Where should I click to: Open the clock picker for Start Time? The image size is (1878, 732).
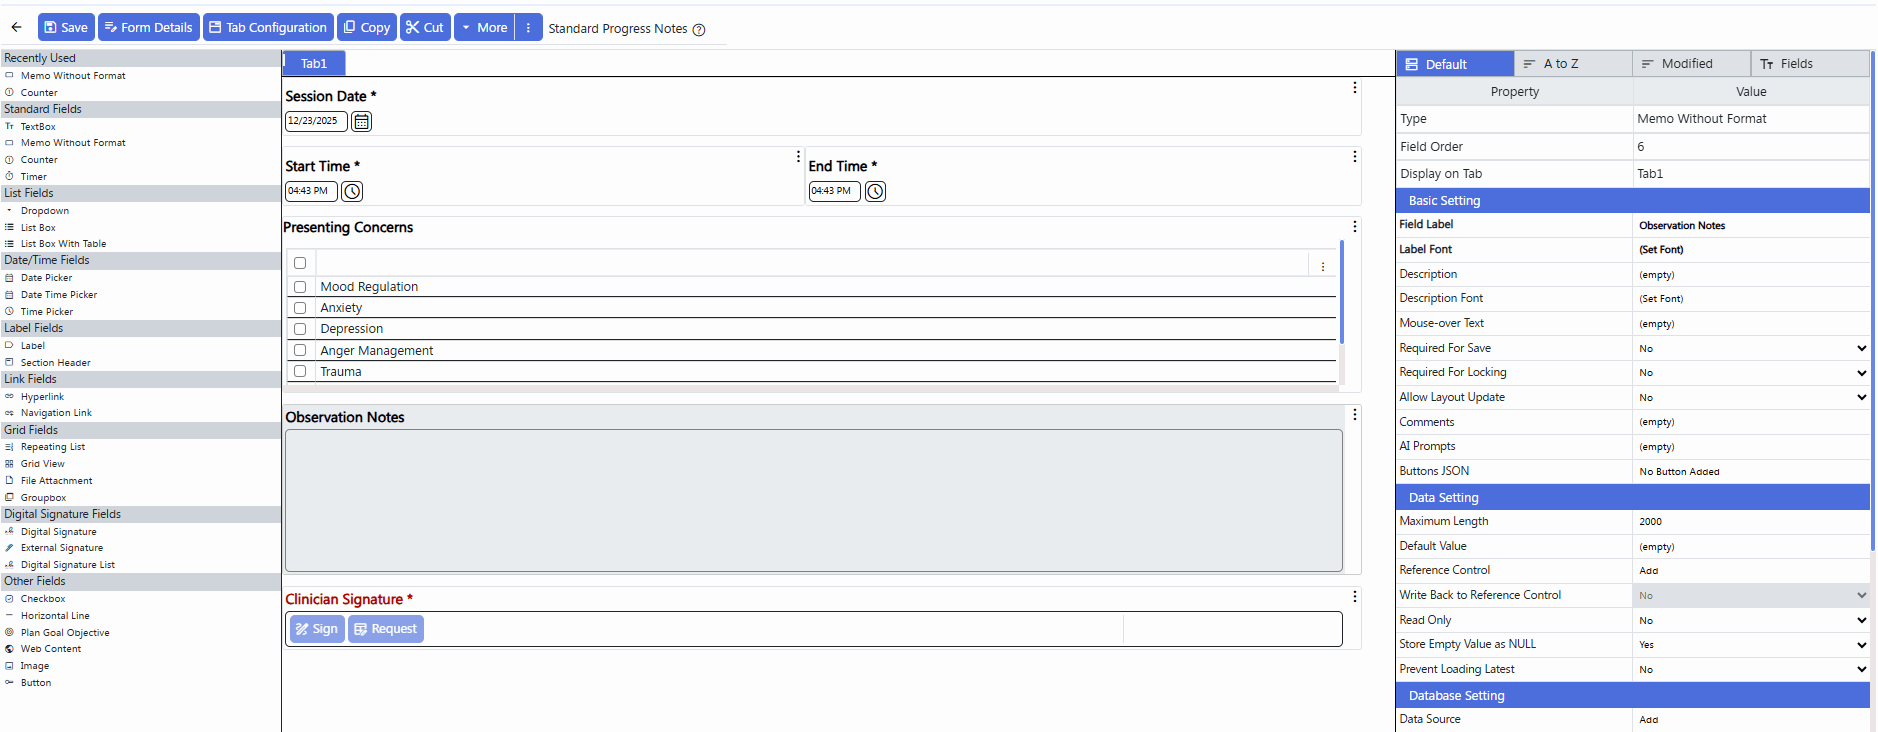[352, 191]
